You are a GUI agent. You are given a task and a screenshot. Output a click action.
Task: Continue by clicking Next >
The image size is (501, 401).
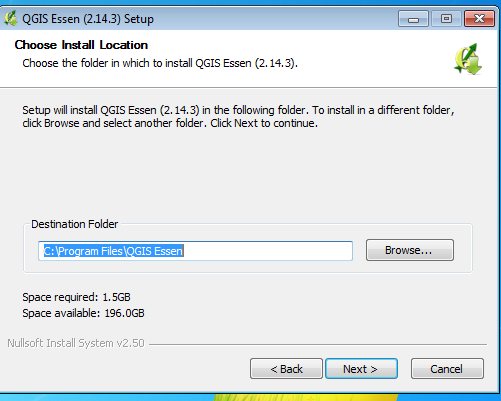pos(361,369)
